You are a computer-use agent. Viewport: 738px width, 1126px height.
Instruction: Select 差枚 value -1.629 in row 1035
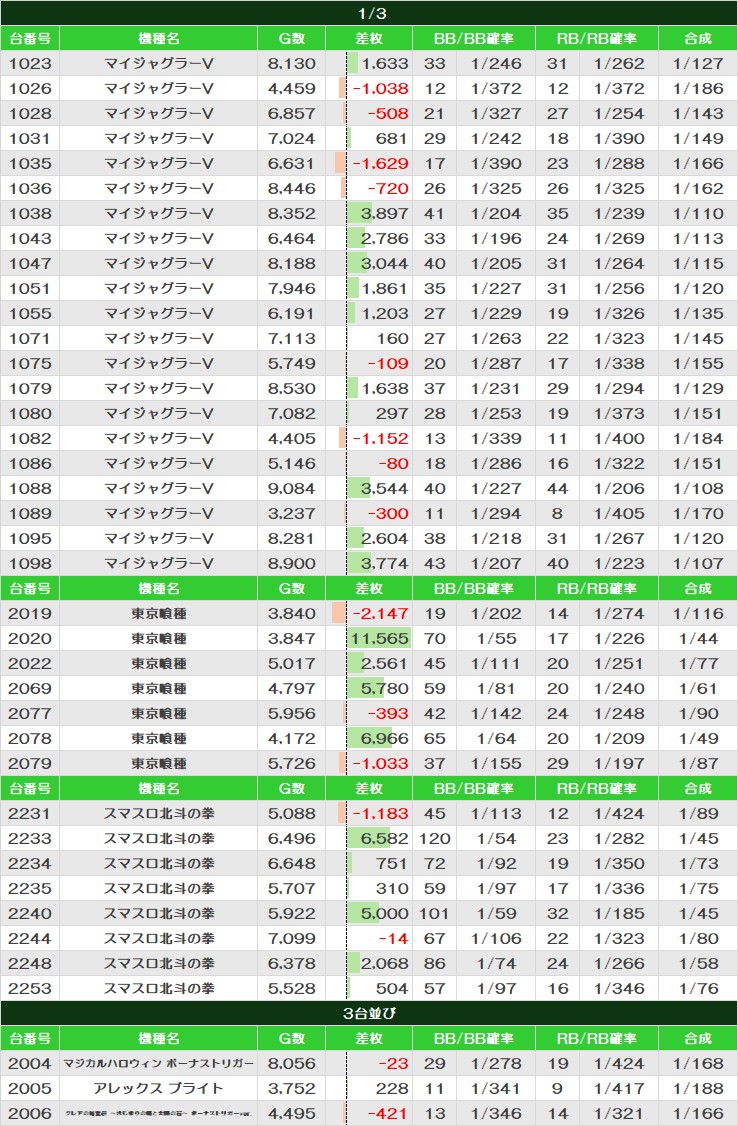pyautogui.click(x=380, y=164)
